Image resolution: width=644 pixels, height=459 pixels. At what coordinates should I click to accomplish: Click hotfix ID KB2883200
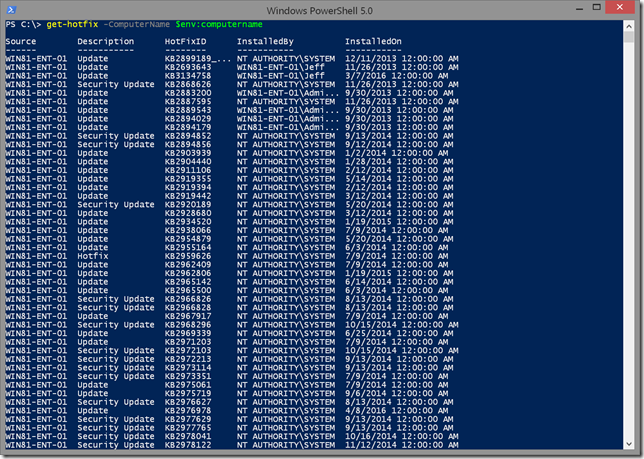click(x=188, y=93)
